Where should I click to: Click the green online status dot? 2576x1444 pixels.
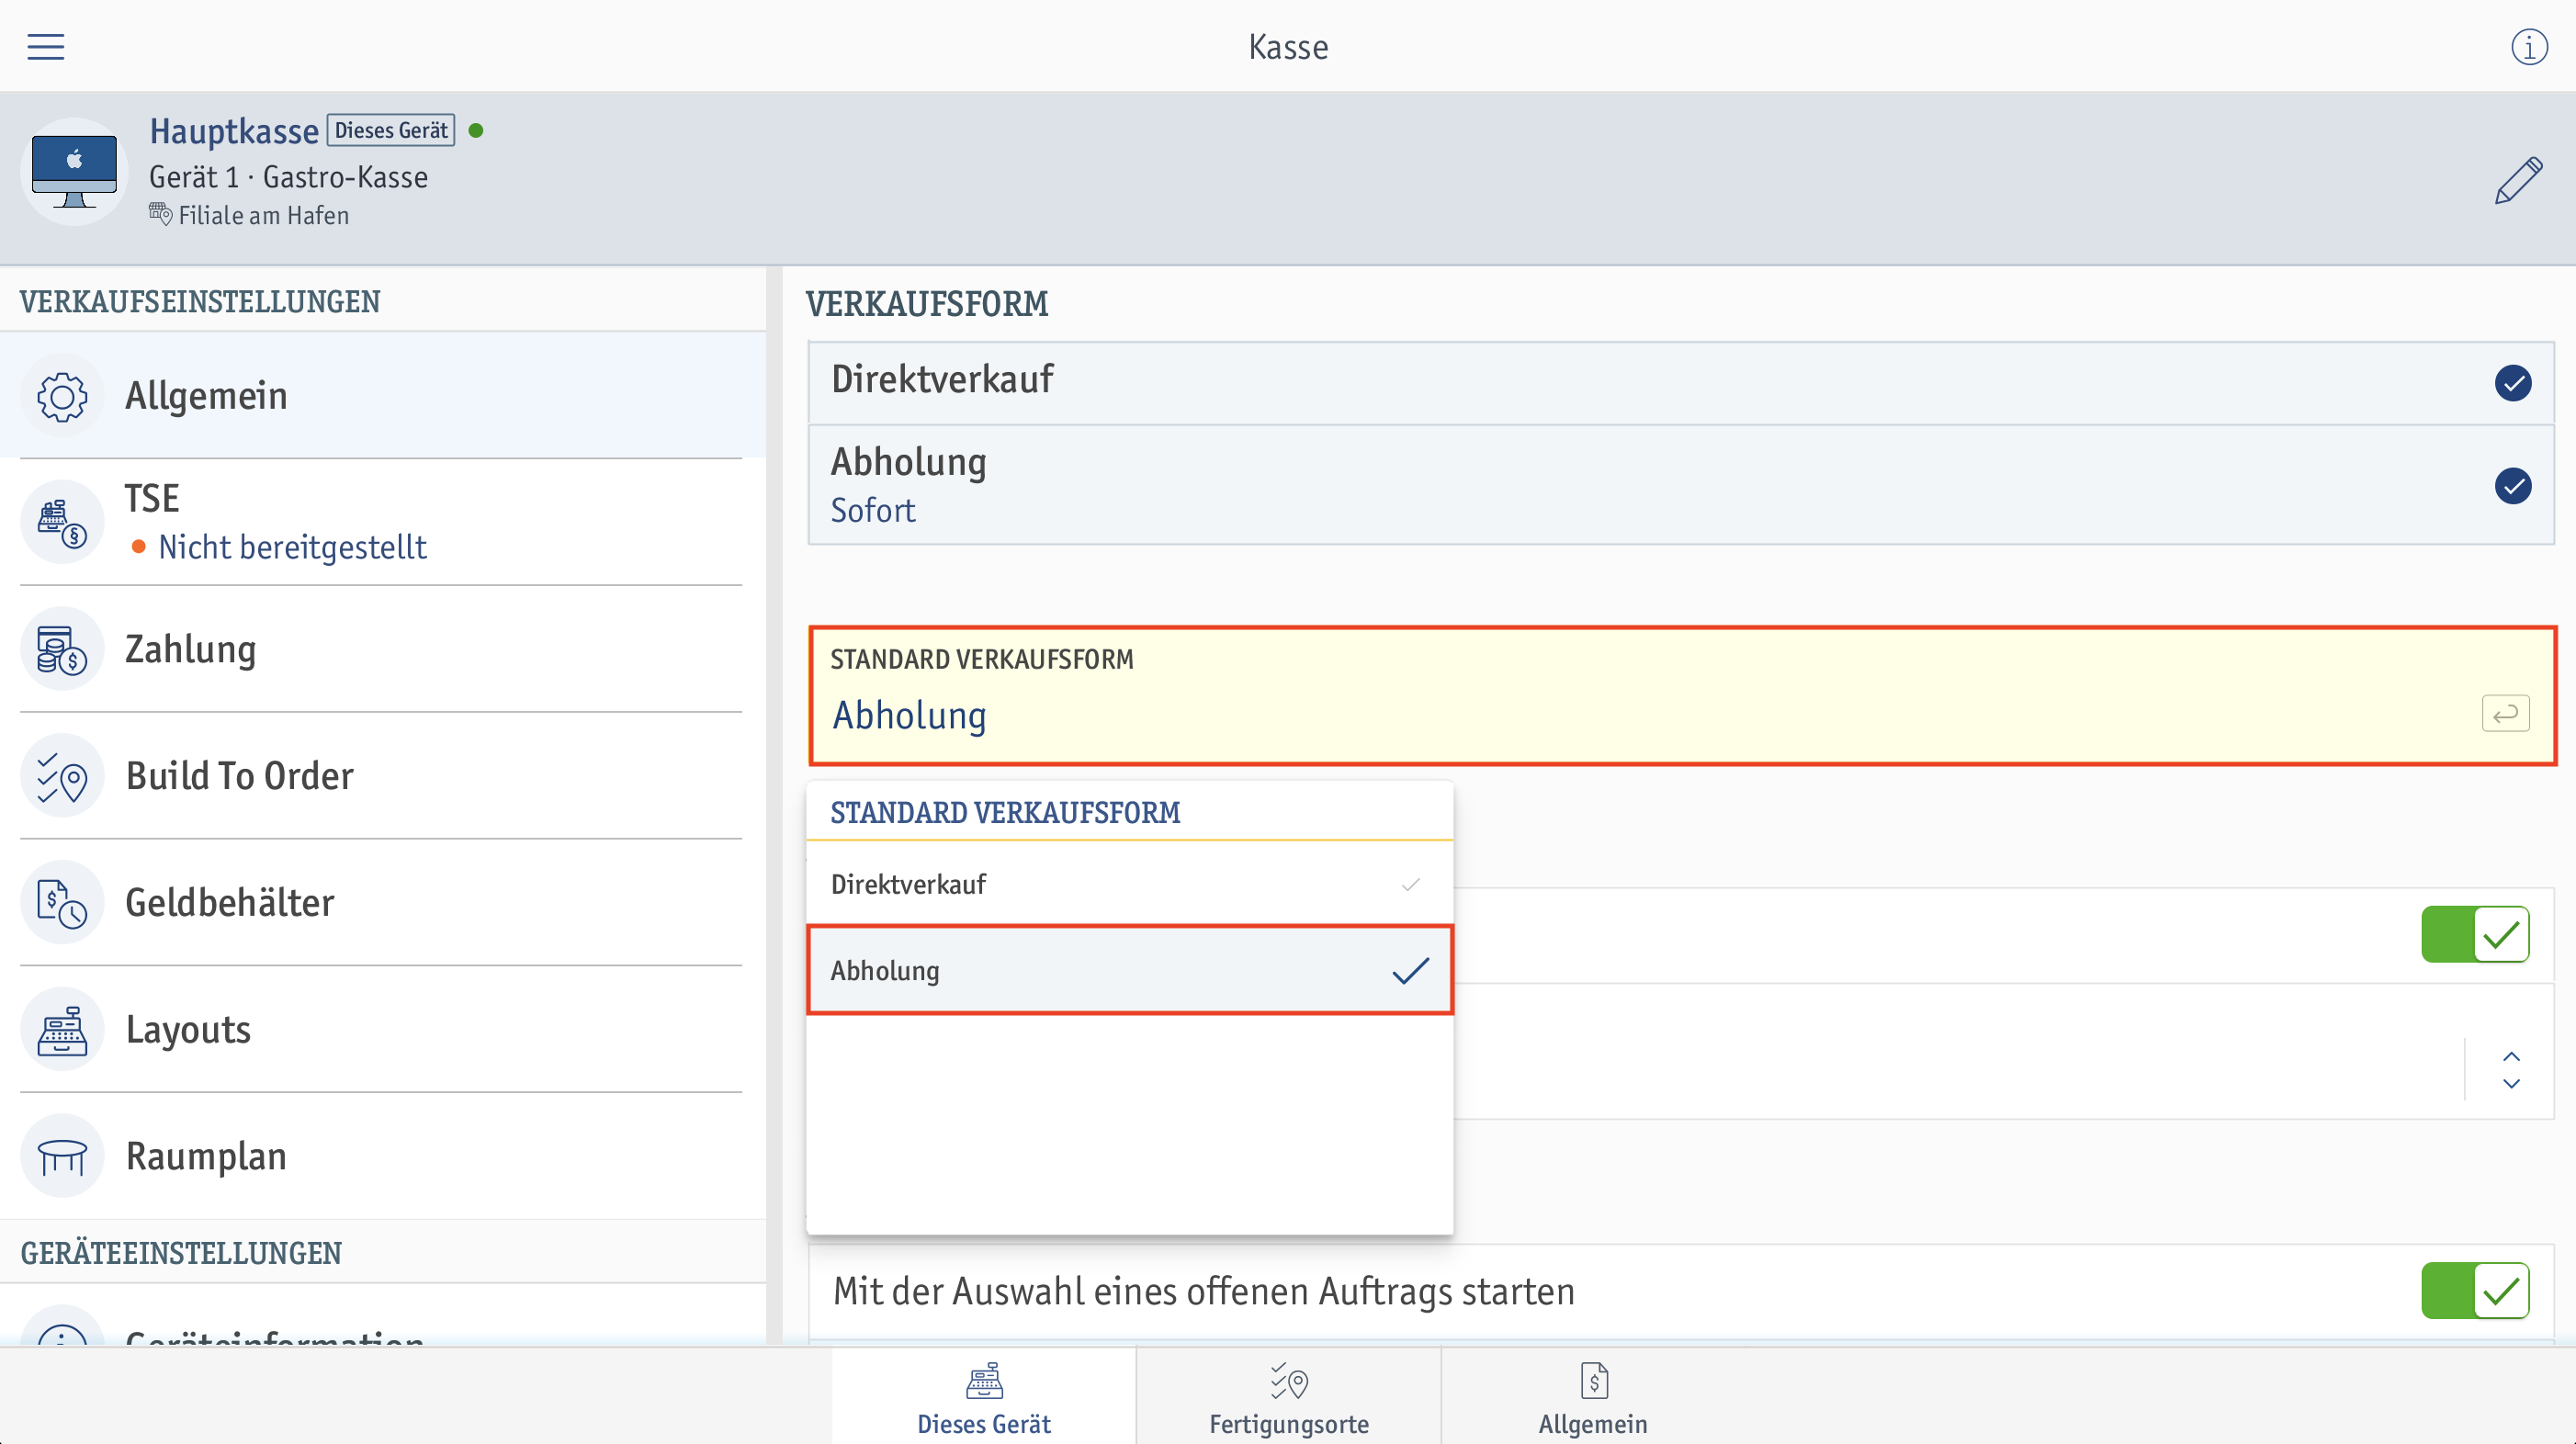pyautogui.click(x=476, y=130)
